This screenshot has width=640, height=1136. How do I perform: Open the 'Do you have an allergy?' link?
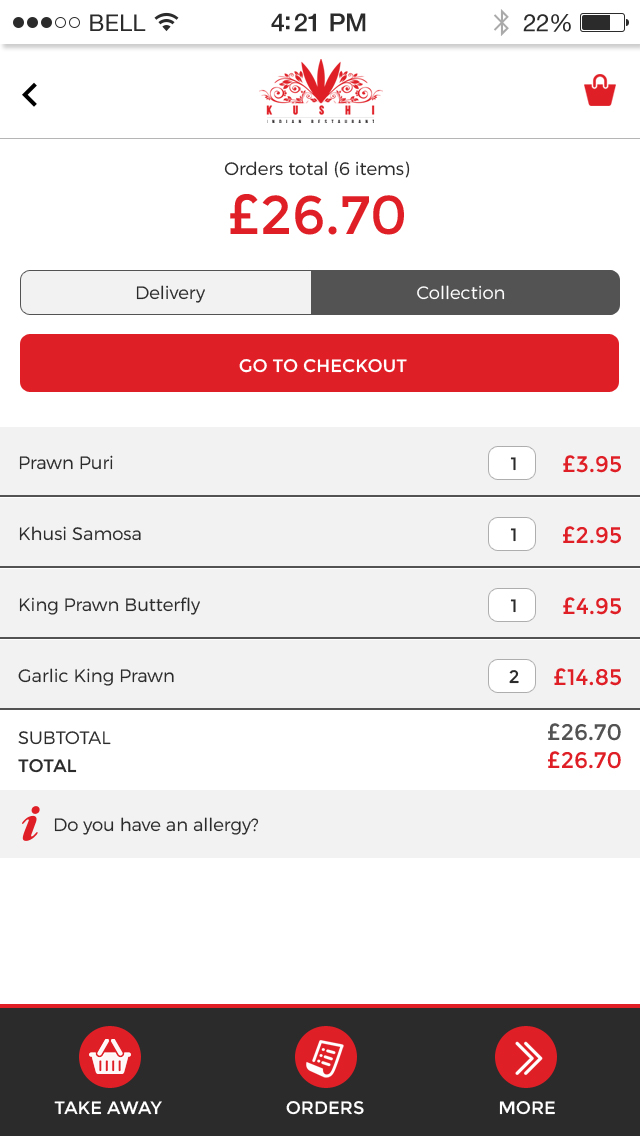156,824
